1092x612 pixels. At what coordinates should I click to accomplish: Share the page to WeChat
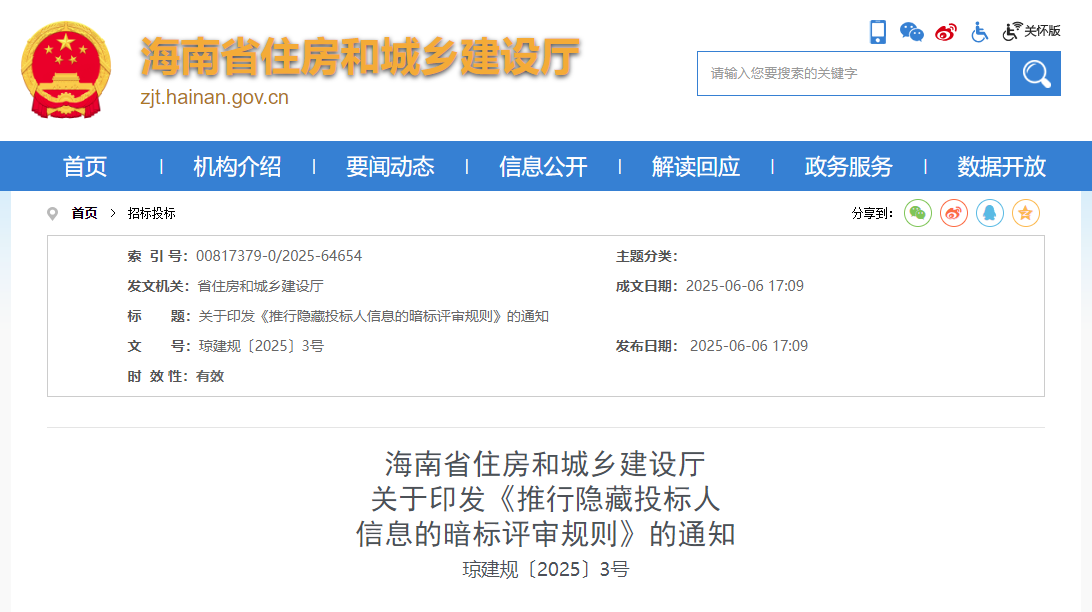coord(917,213)
